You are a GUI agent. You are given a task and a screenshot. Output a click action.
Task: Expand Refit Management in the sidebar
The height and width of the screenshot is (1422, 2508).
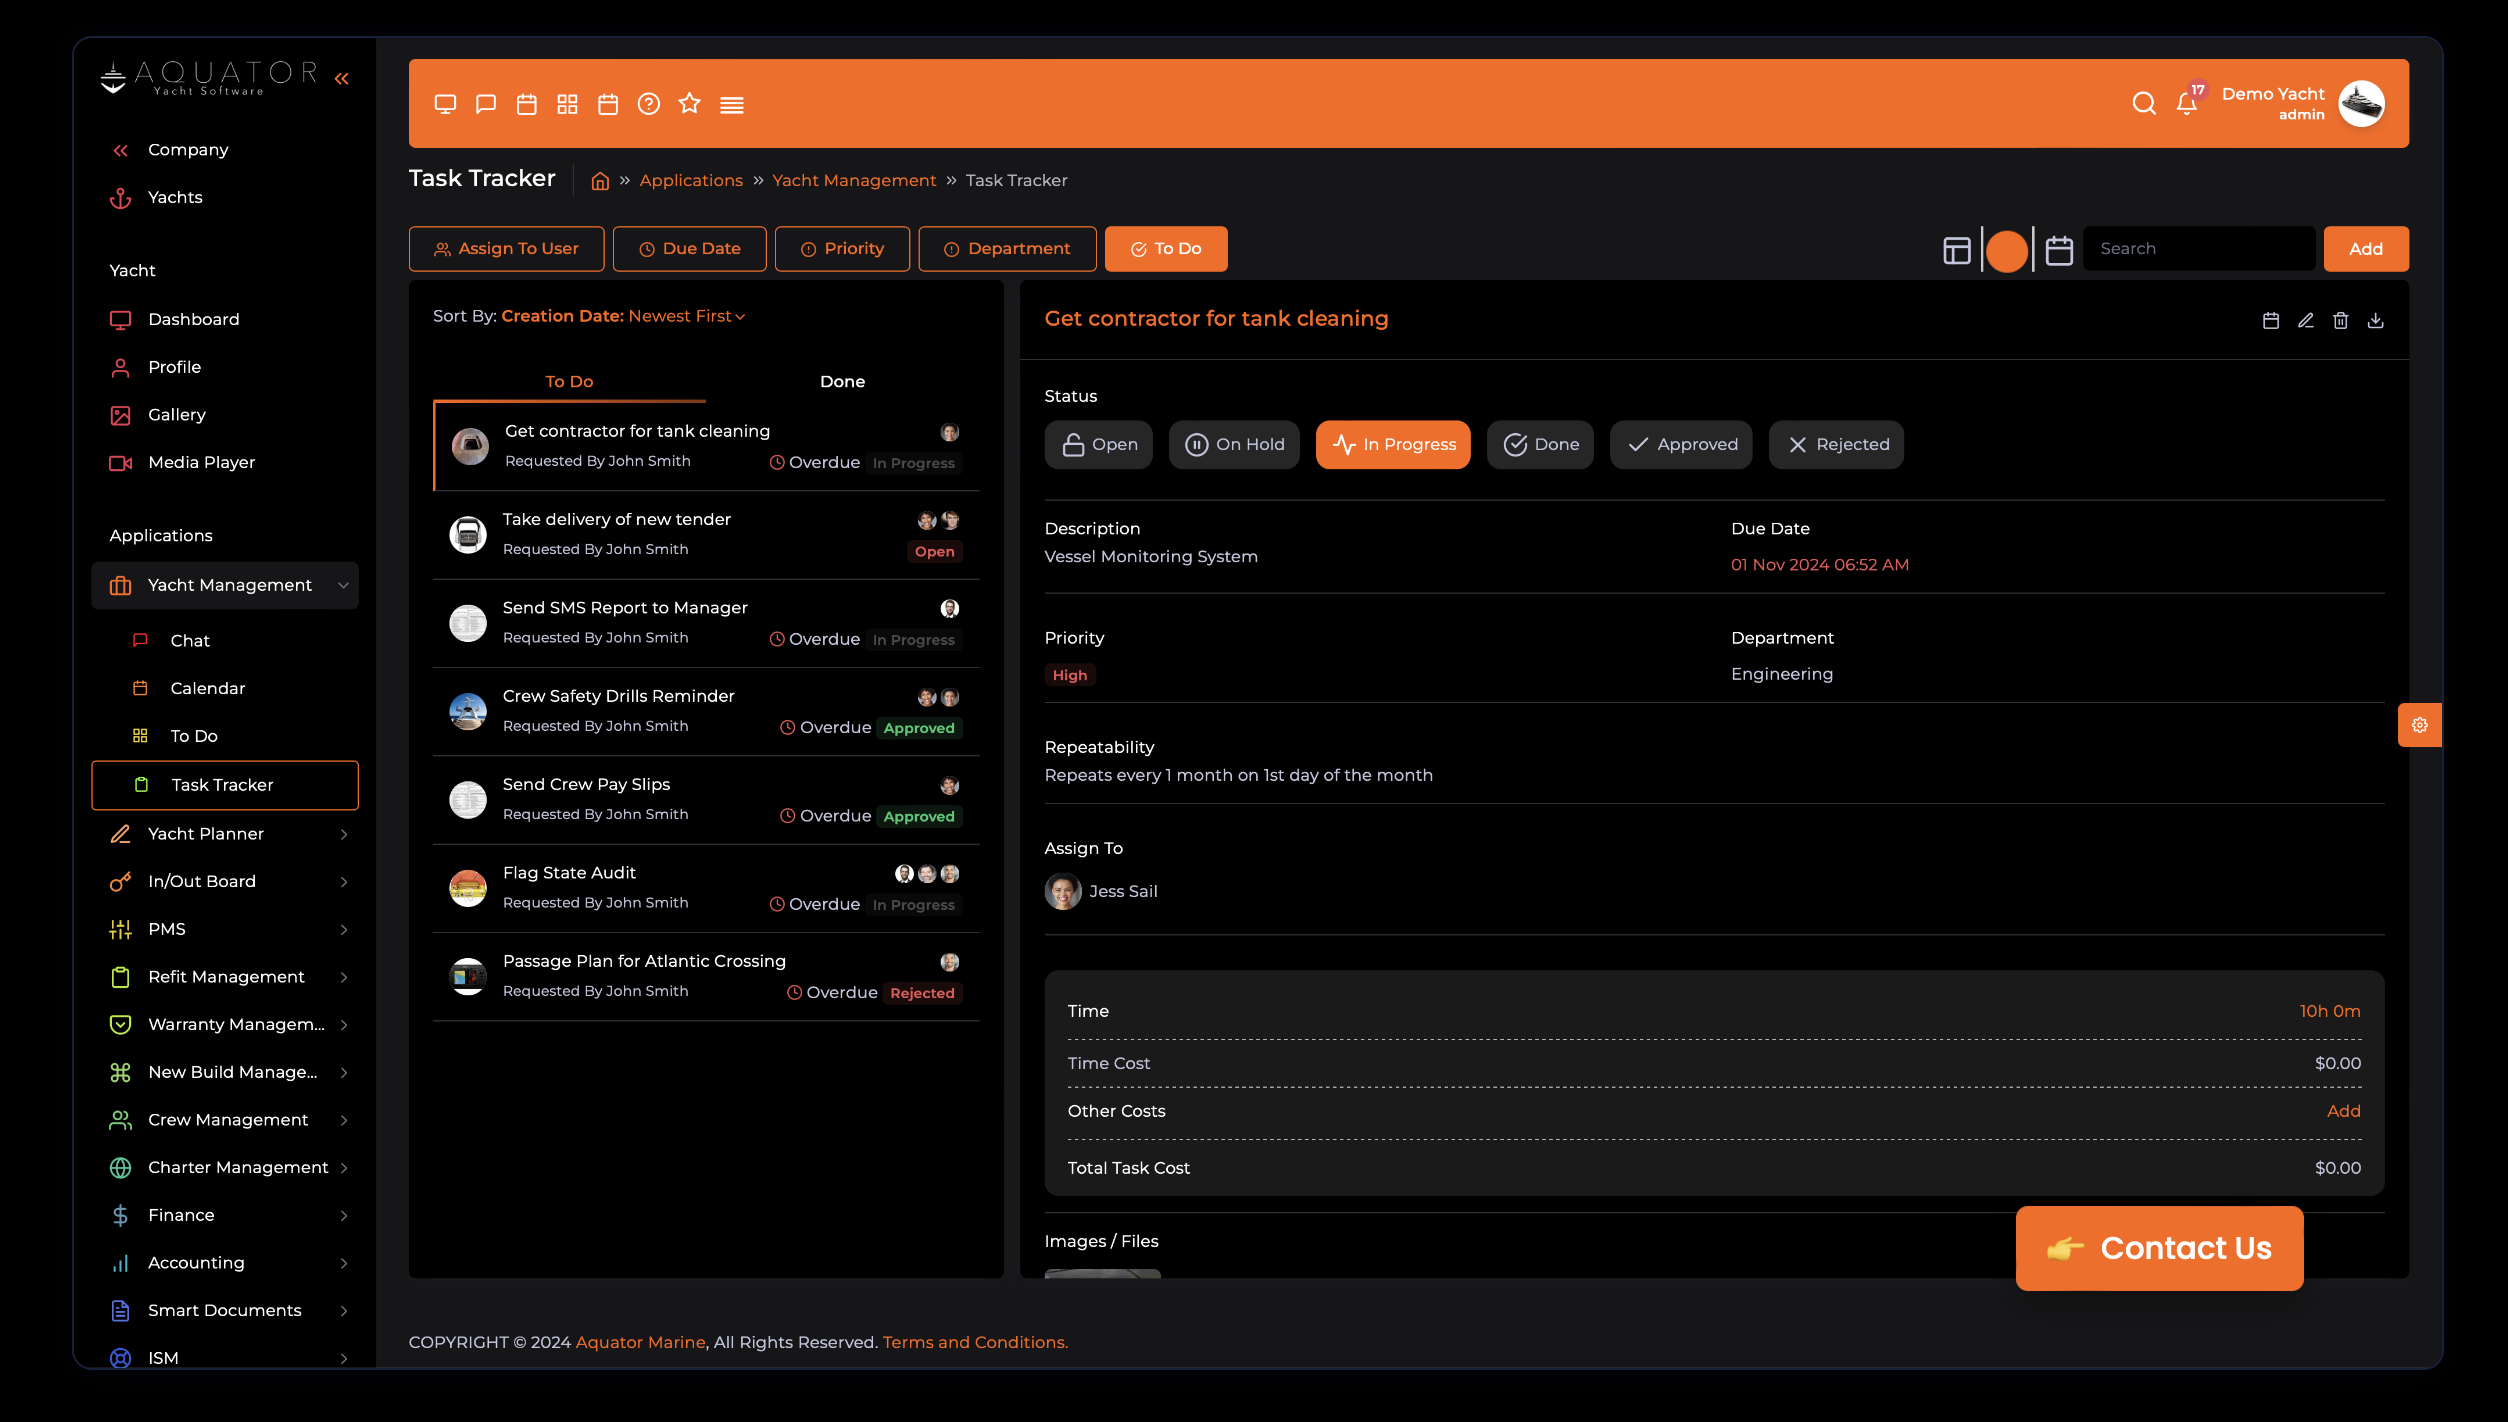point(225,976)
